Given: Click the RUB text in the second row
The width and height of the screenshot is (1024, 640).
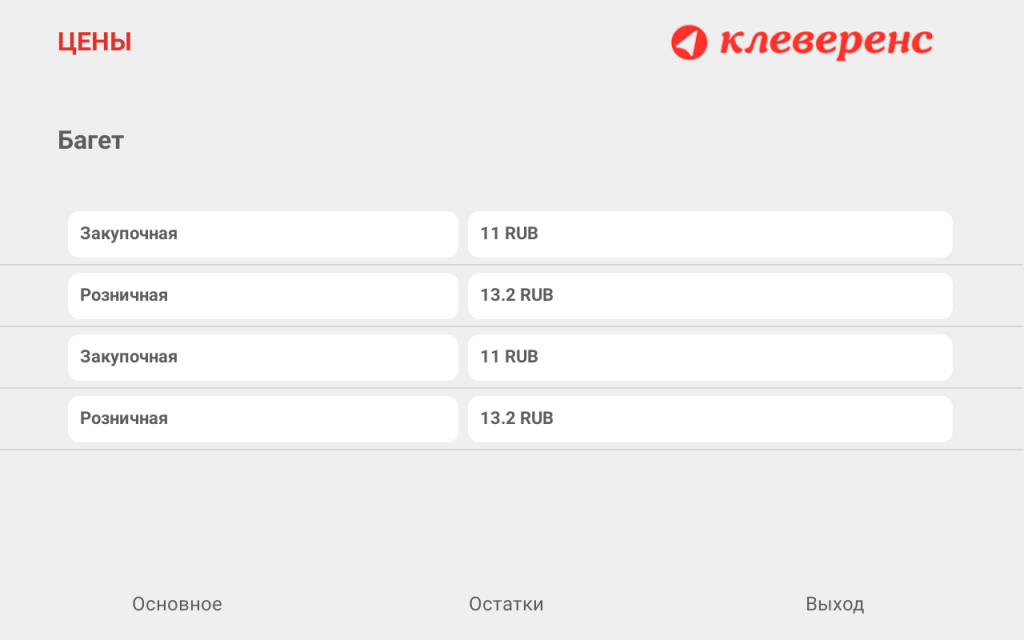Looking at the screenshot, I should click(x=537, y=295).
